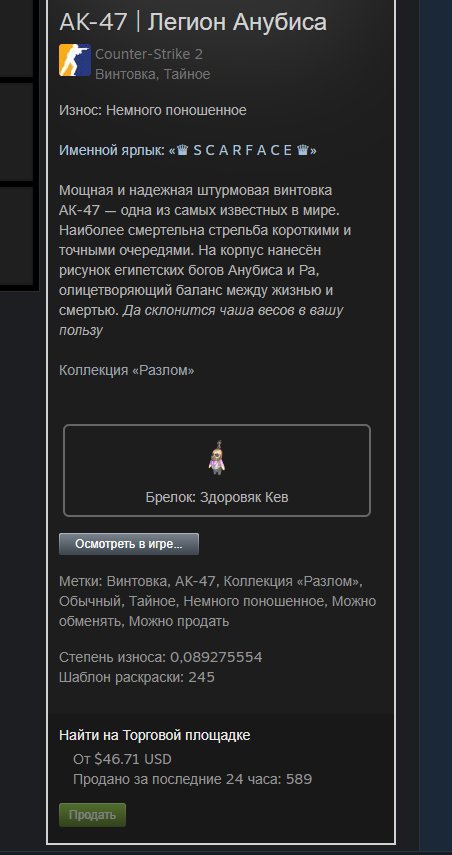Open Осмотреть в игре... to inspect in game
Viewport: 452px width, 855px height.
click(129, 544)
